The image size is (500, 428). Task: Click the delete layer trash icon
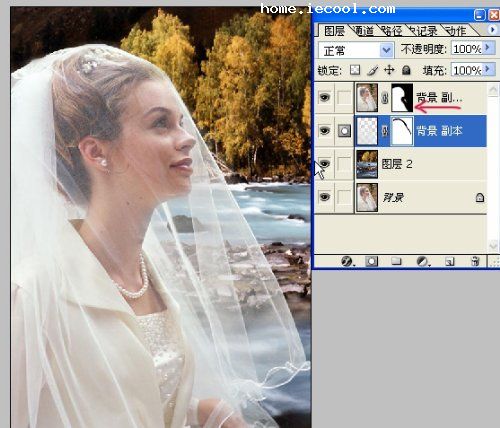point(475,261)
